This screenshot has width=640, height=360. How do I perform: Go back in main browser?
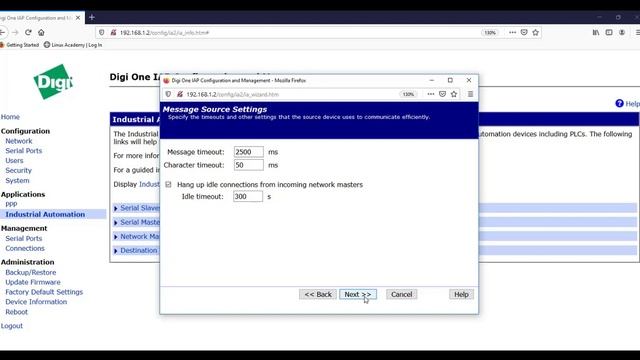2,32
